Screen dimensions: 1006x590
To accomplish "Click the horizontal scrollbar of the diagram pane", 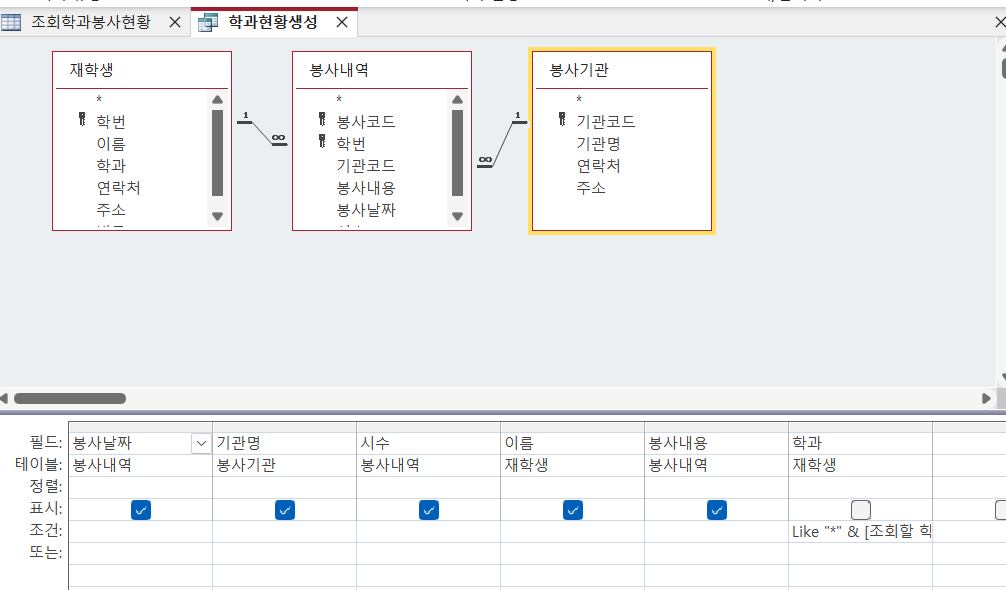I will click(x=70, y=398).
